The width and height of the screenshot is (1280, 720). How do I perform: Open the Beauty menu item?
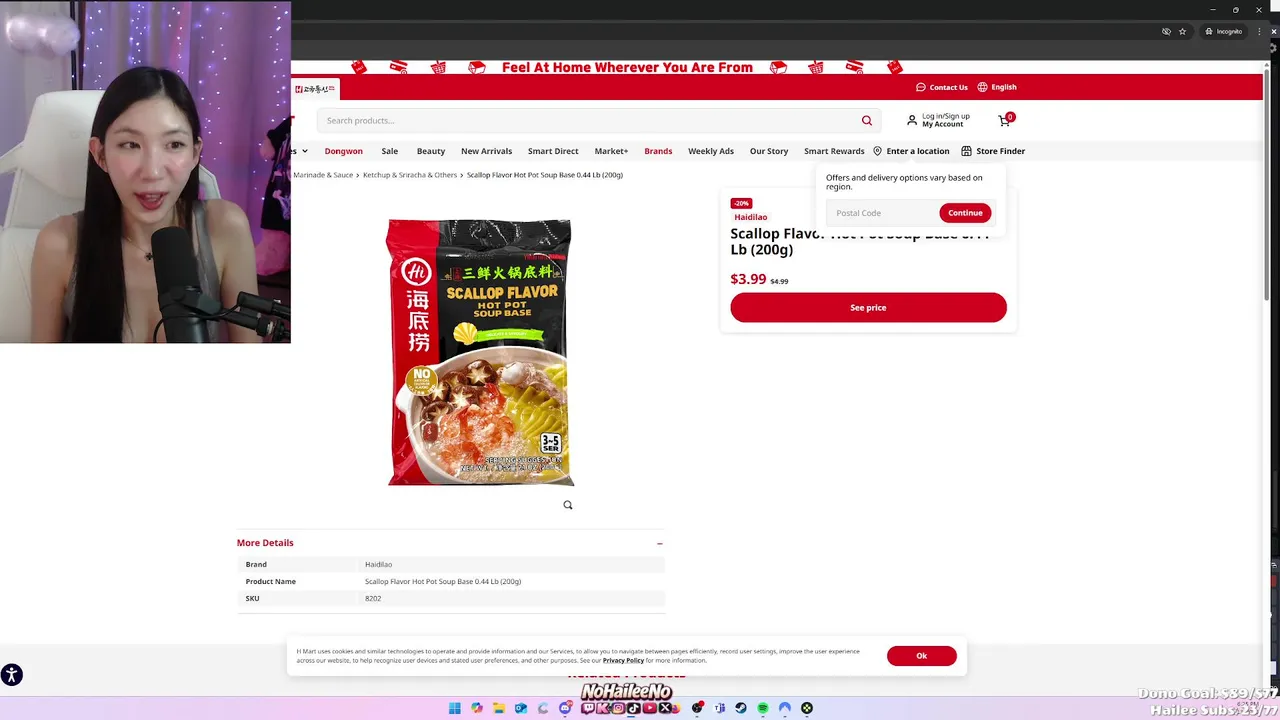[x=431, y=151]
